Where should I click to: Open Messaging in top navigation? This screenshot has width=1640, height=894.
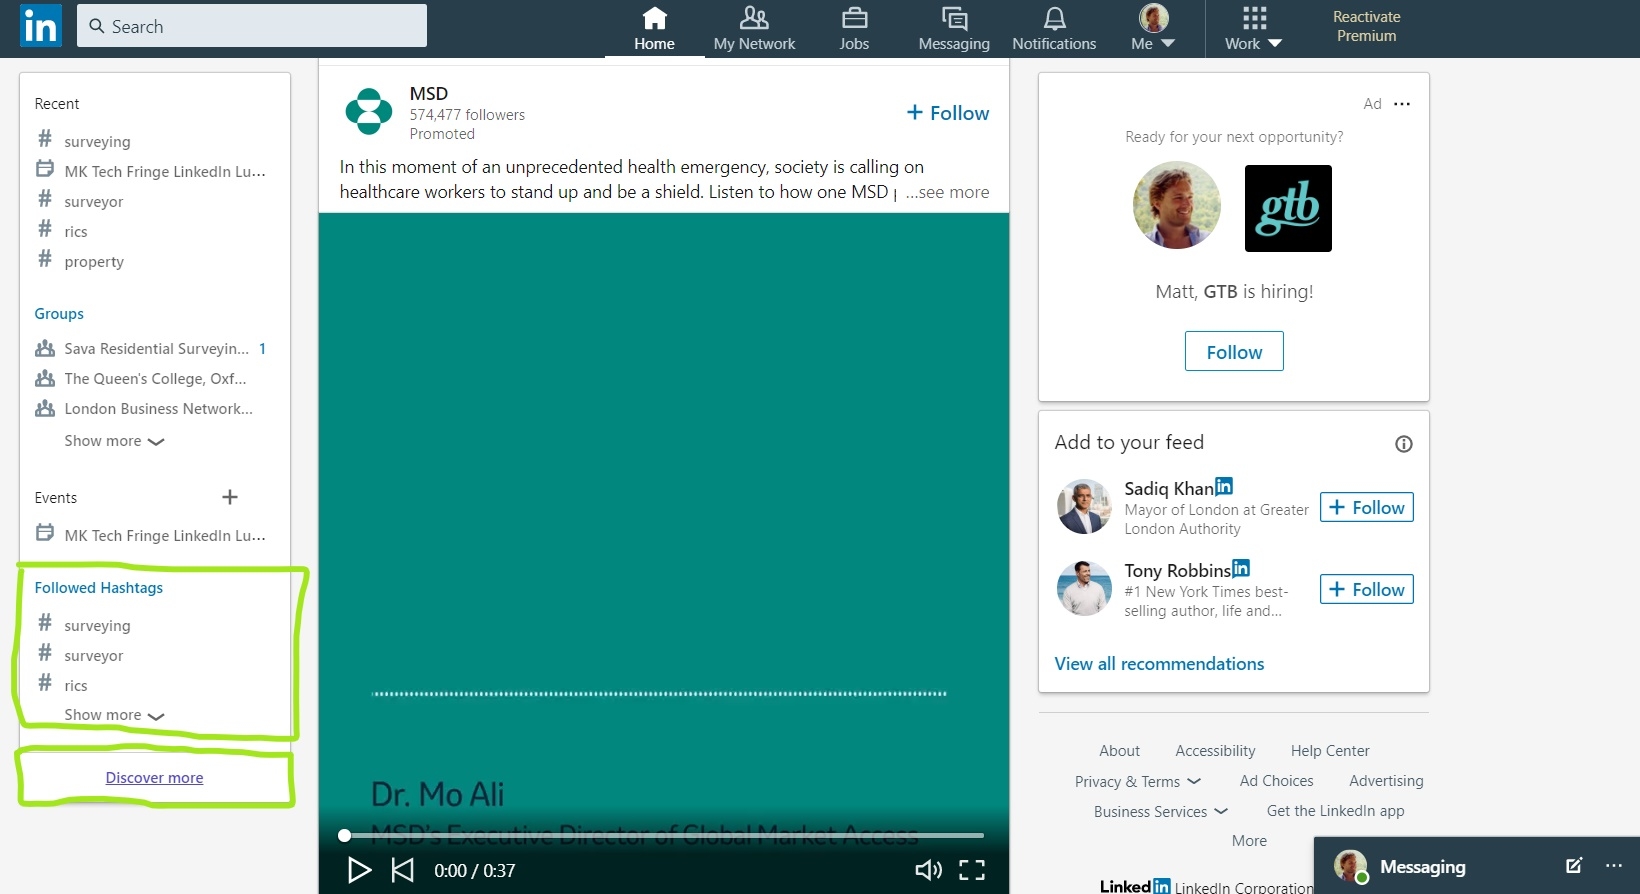954,29
